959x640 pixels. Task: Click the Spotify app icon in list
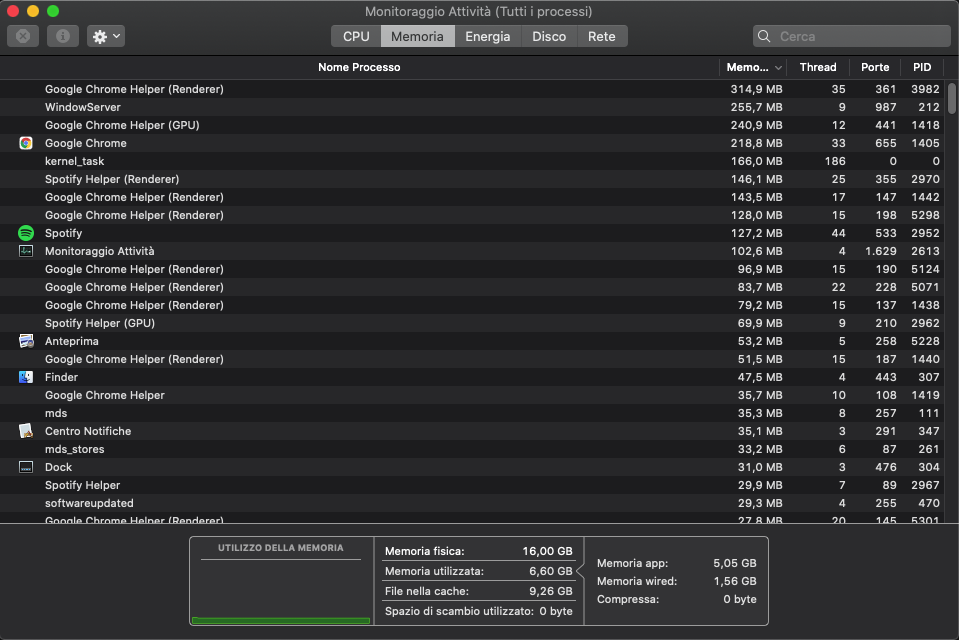(x=26, y=233)
